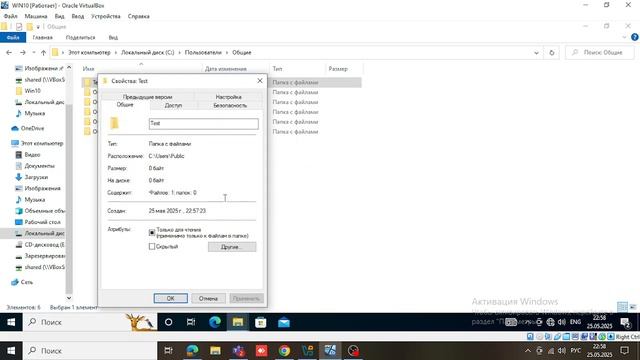Open the VirtualBox Файл menu
The image size is (640, 360).
pos(11,16)
